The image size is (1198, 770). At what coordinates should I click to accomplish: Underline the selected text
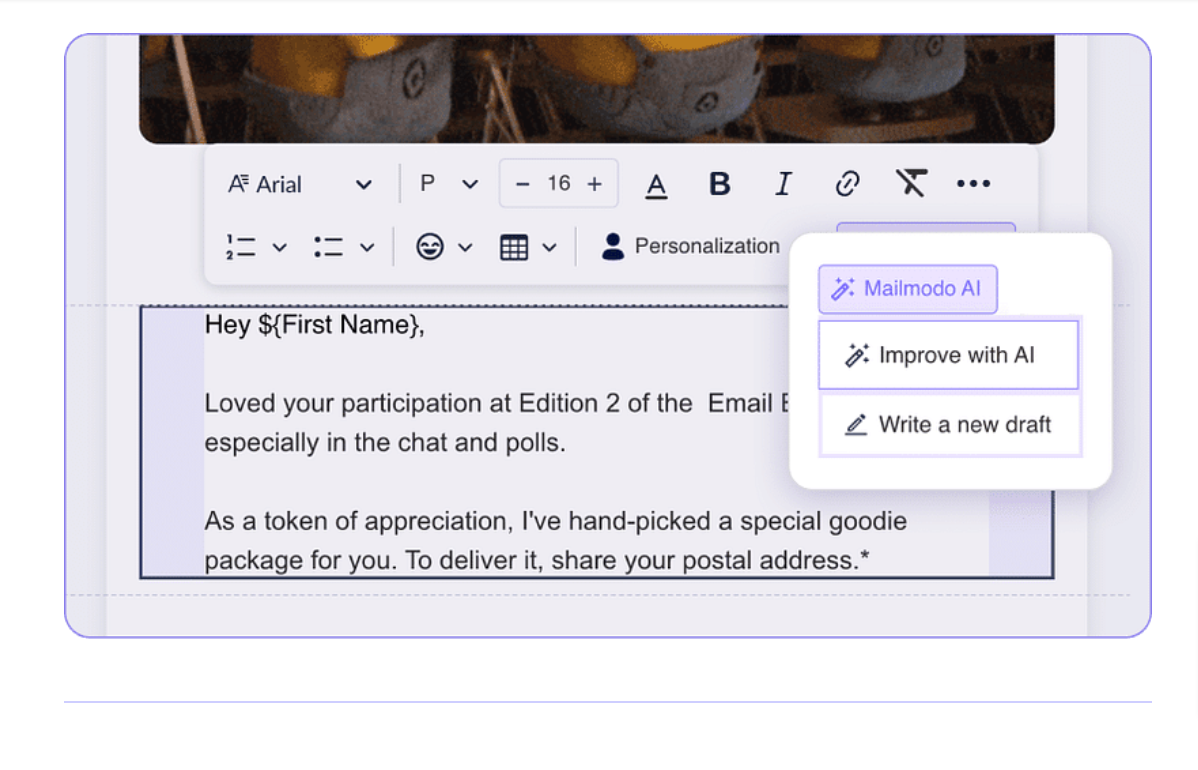tap(656, 184)
